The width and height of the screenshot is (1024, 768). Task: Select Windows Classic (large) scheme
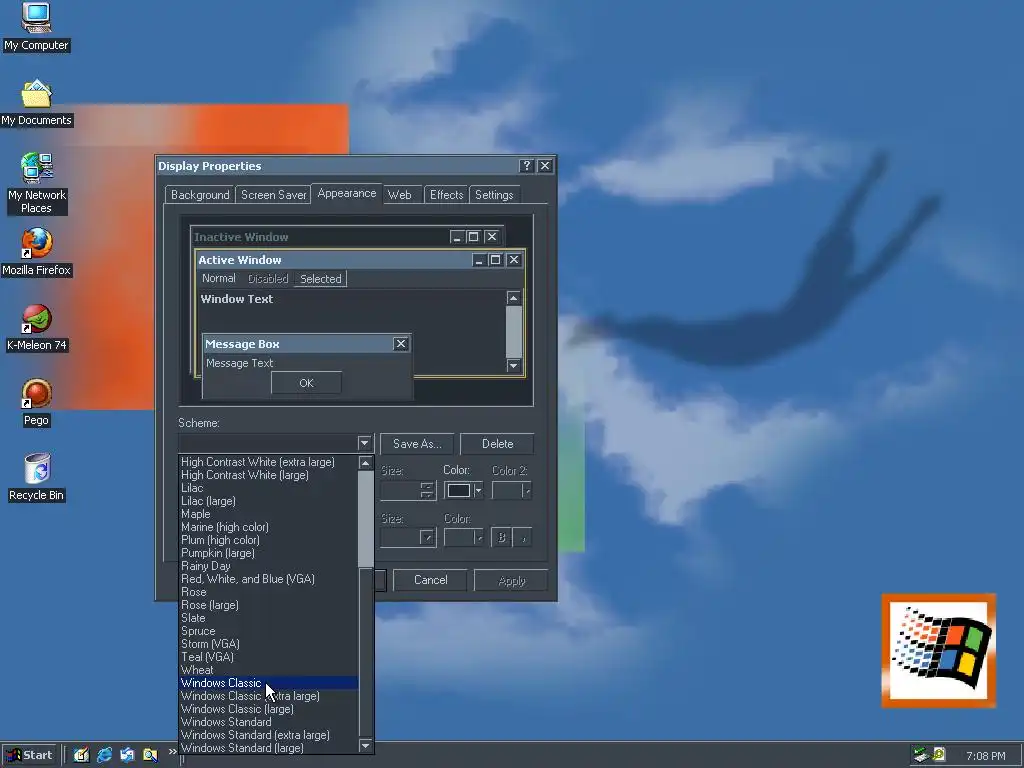[268, 709]
